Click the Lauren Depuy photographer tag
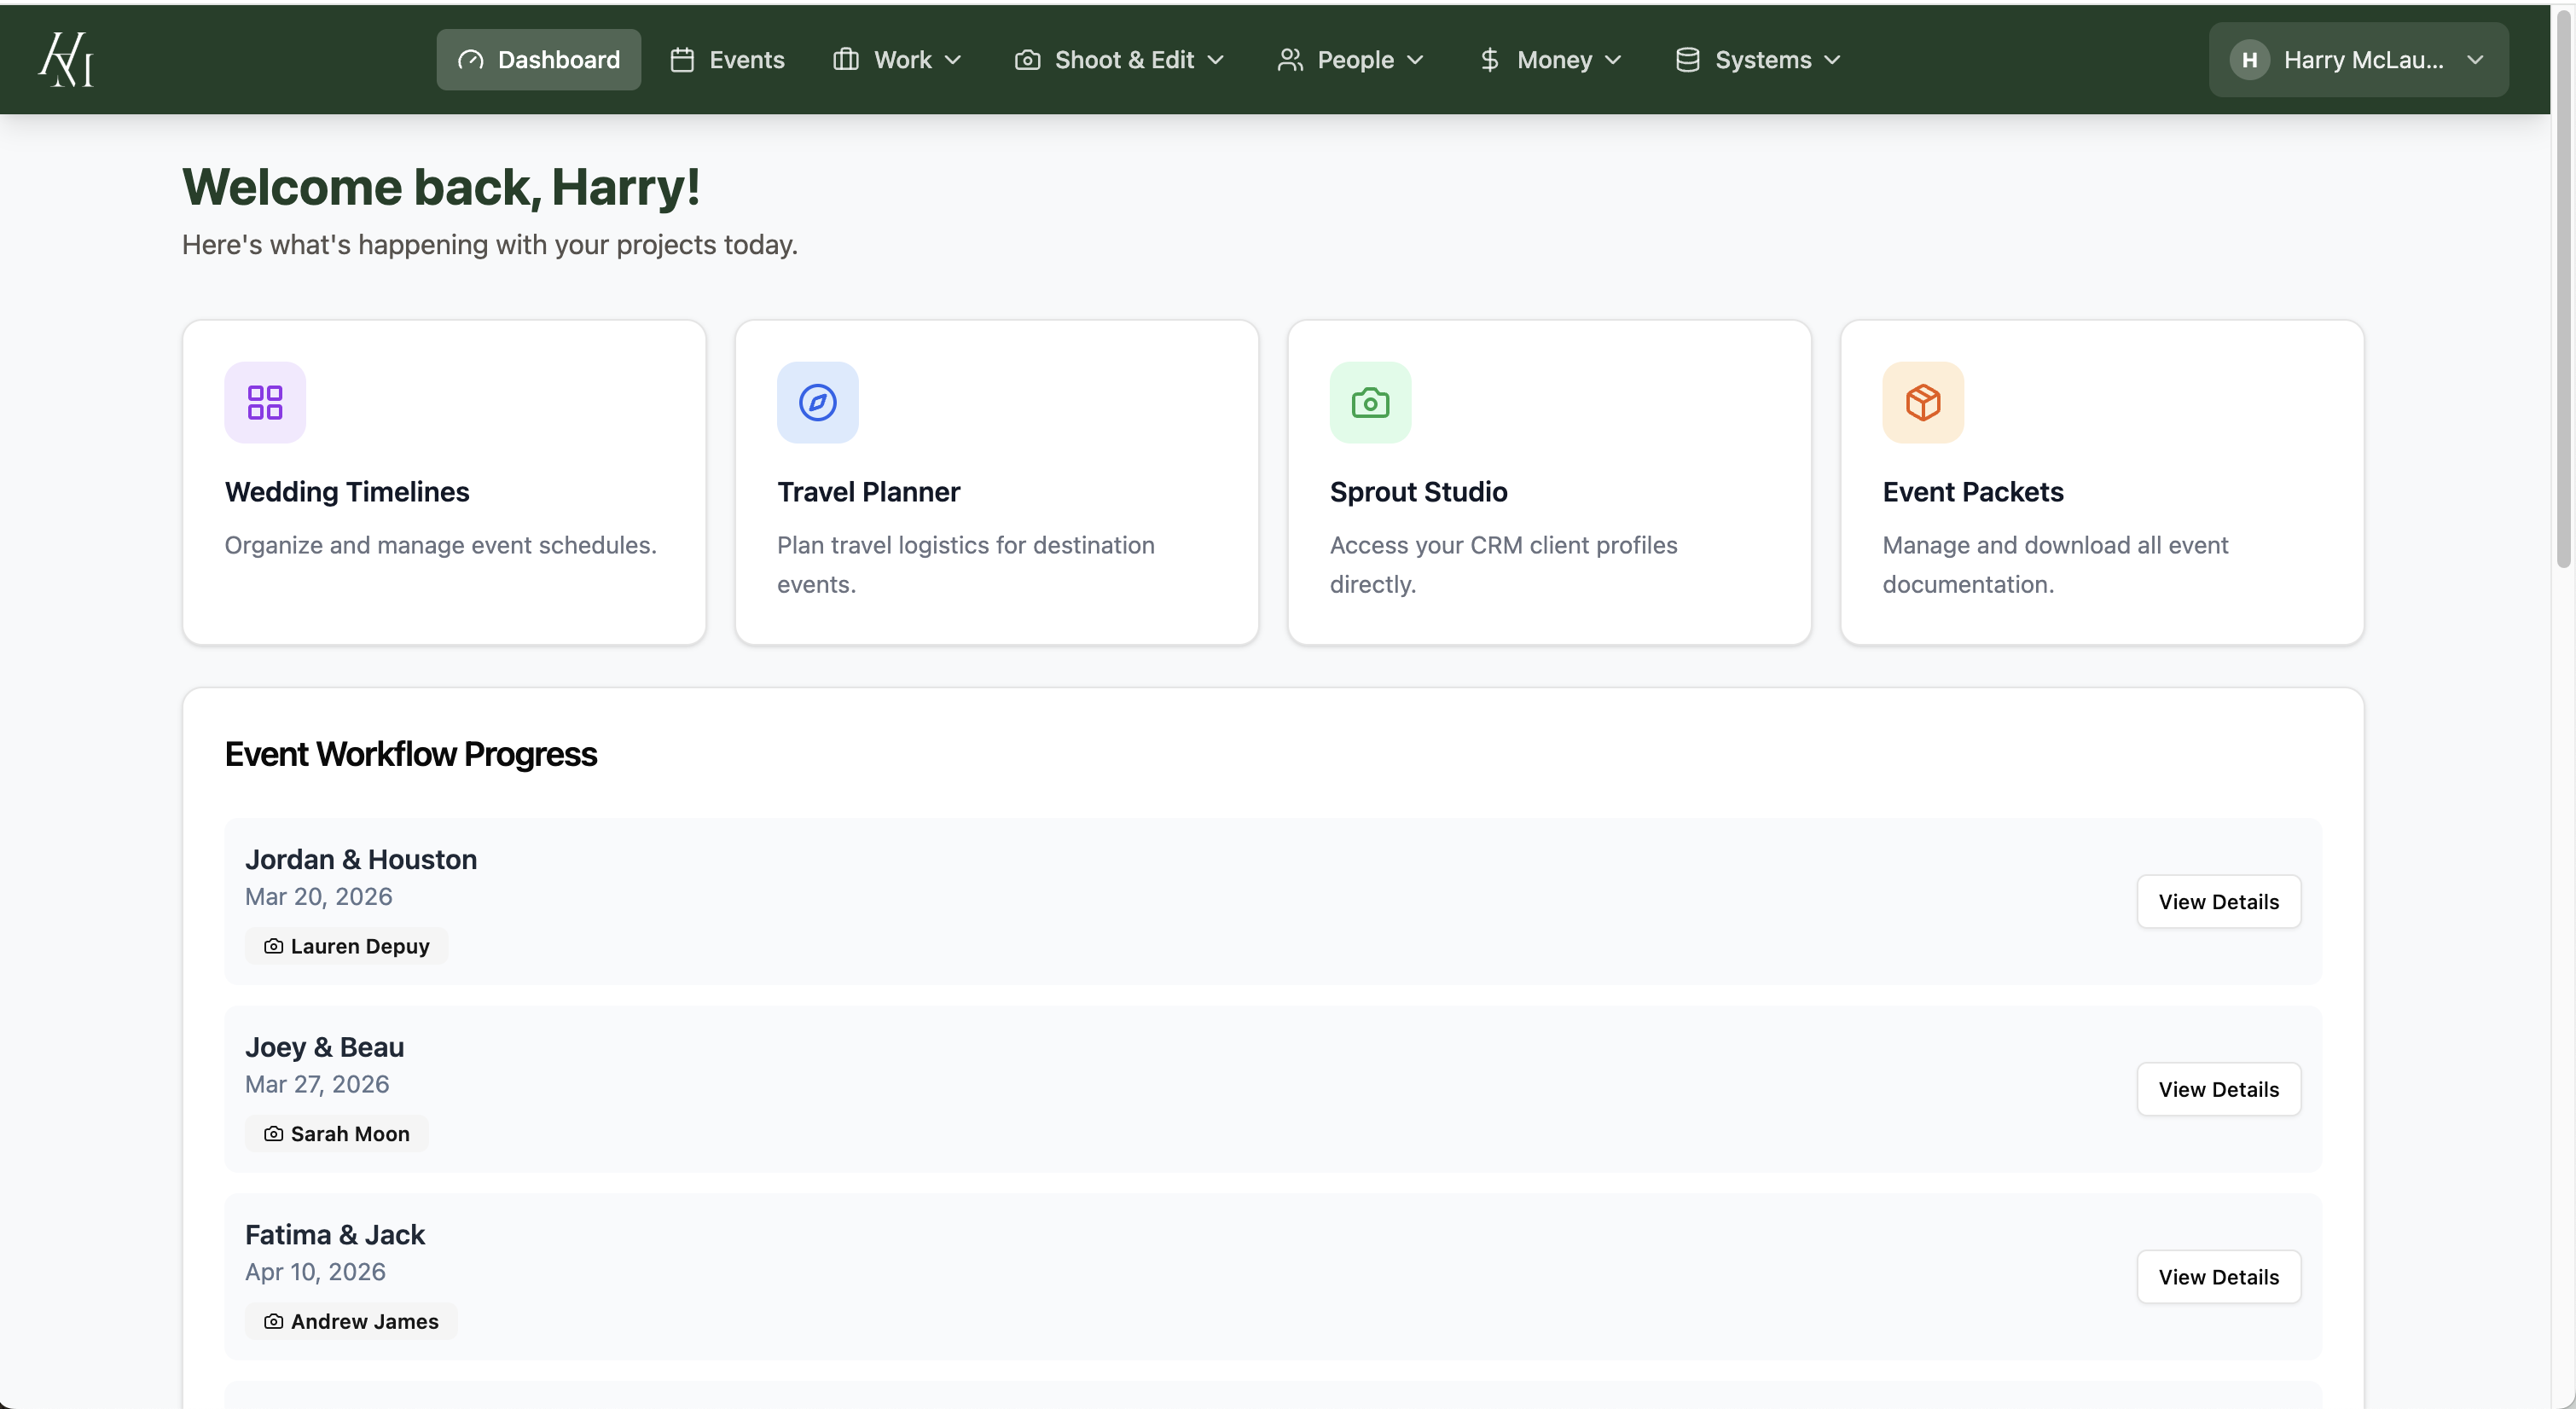The height and width of the screenshot is (1409, 2576). click(x=346, y=946)
